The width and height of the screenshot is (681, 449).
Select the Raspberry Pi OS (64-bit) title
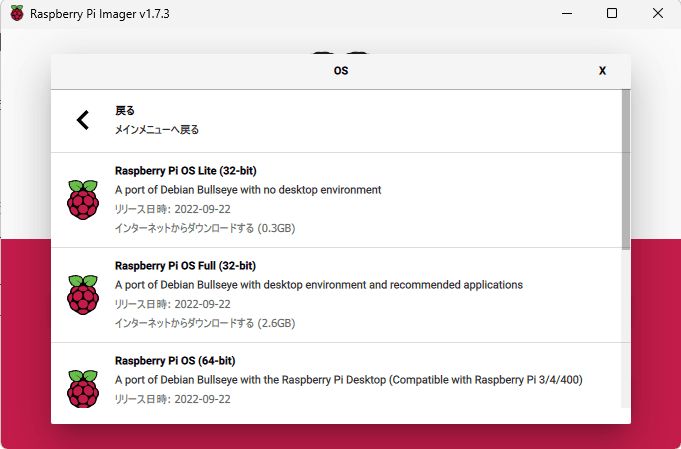(x=175, y=361)
